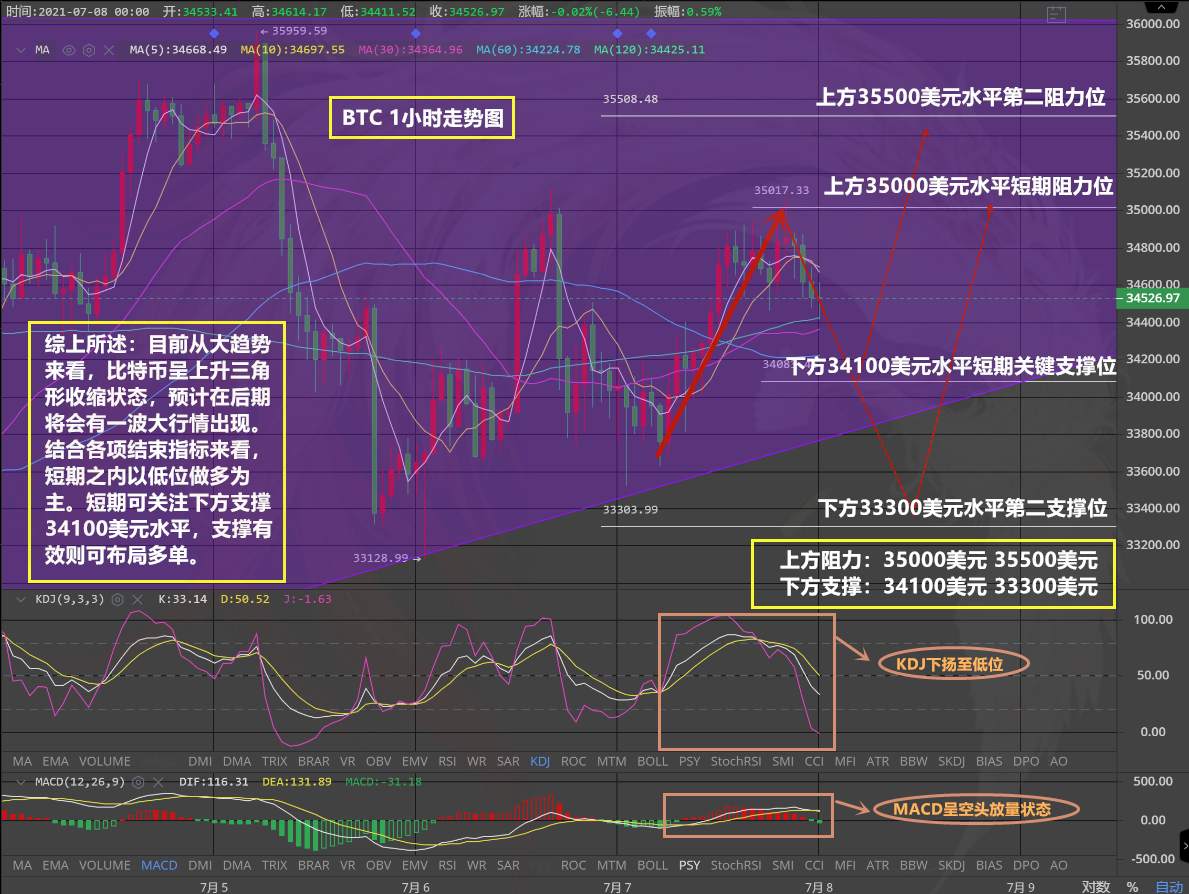This screenshot has height=894, width=1189.
Task: Toggle the % percentage scale
Action: point(1132,886)
